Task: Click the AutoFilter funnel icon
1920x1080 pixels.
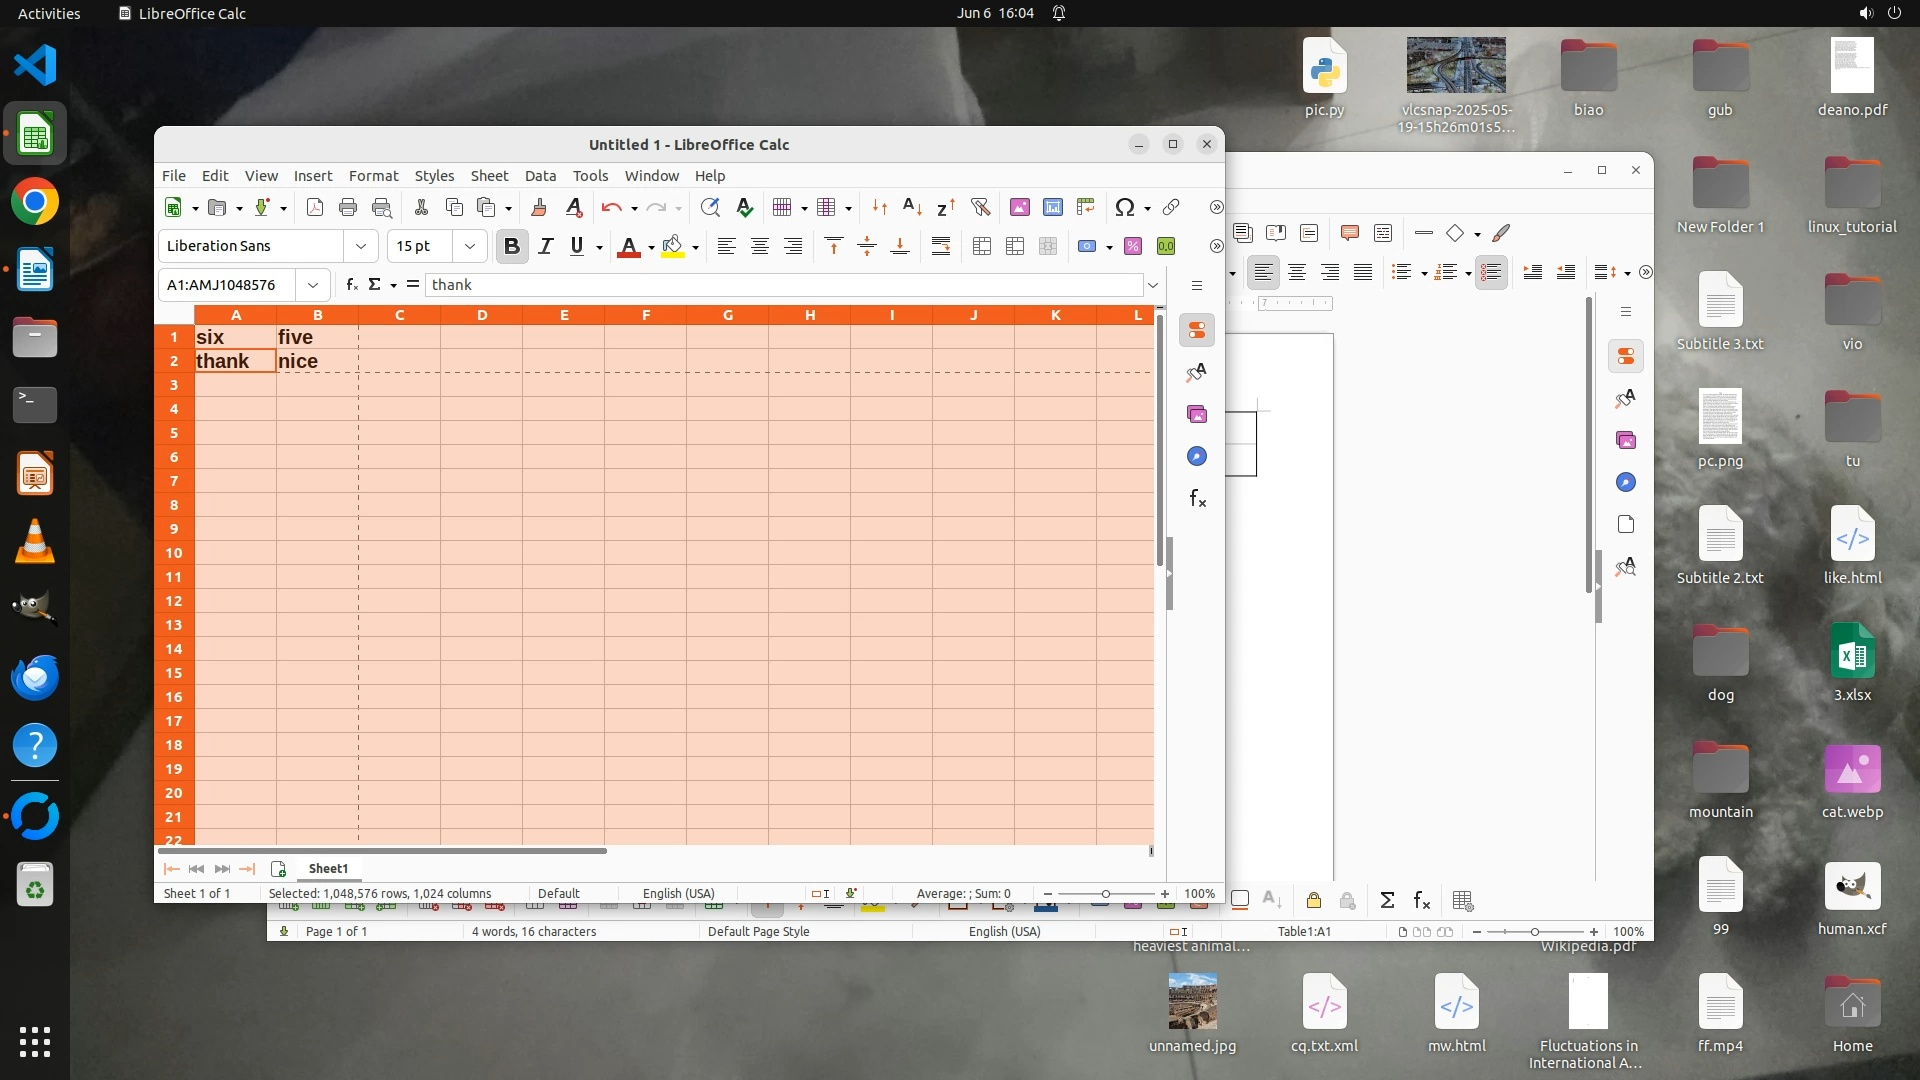Action: [x=980, y=207]
